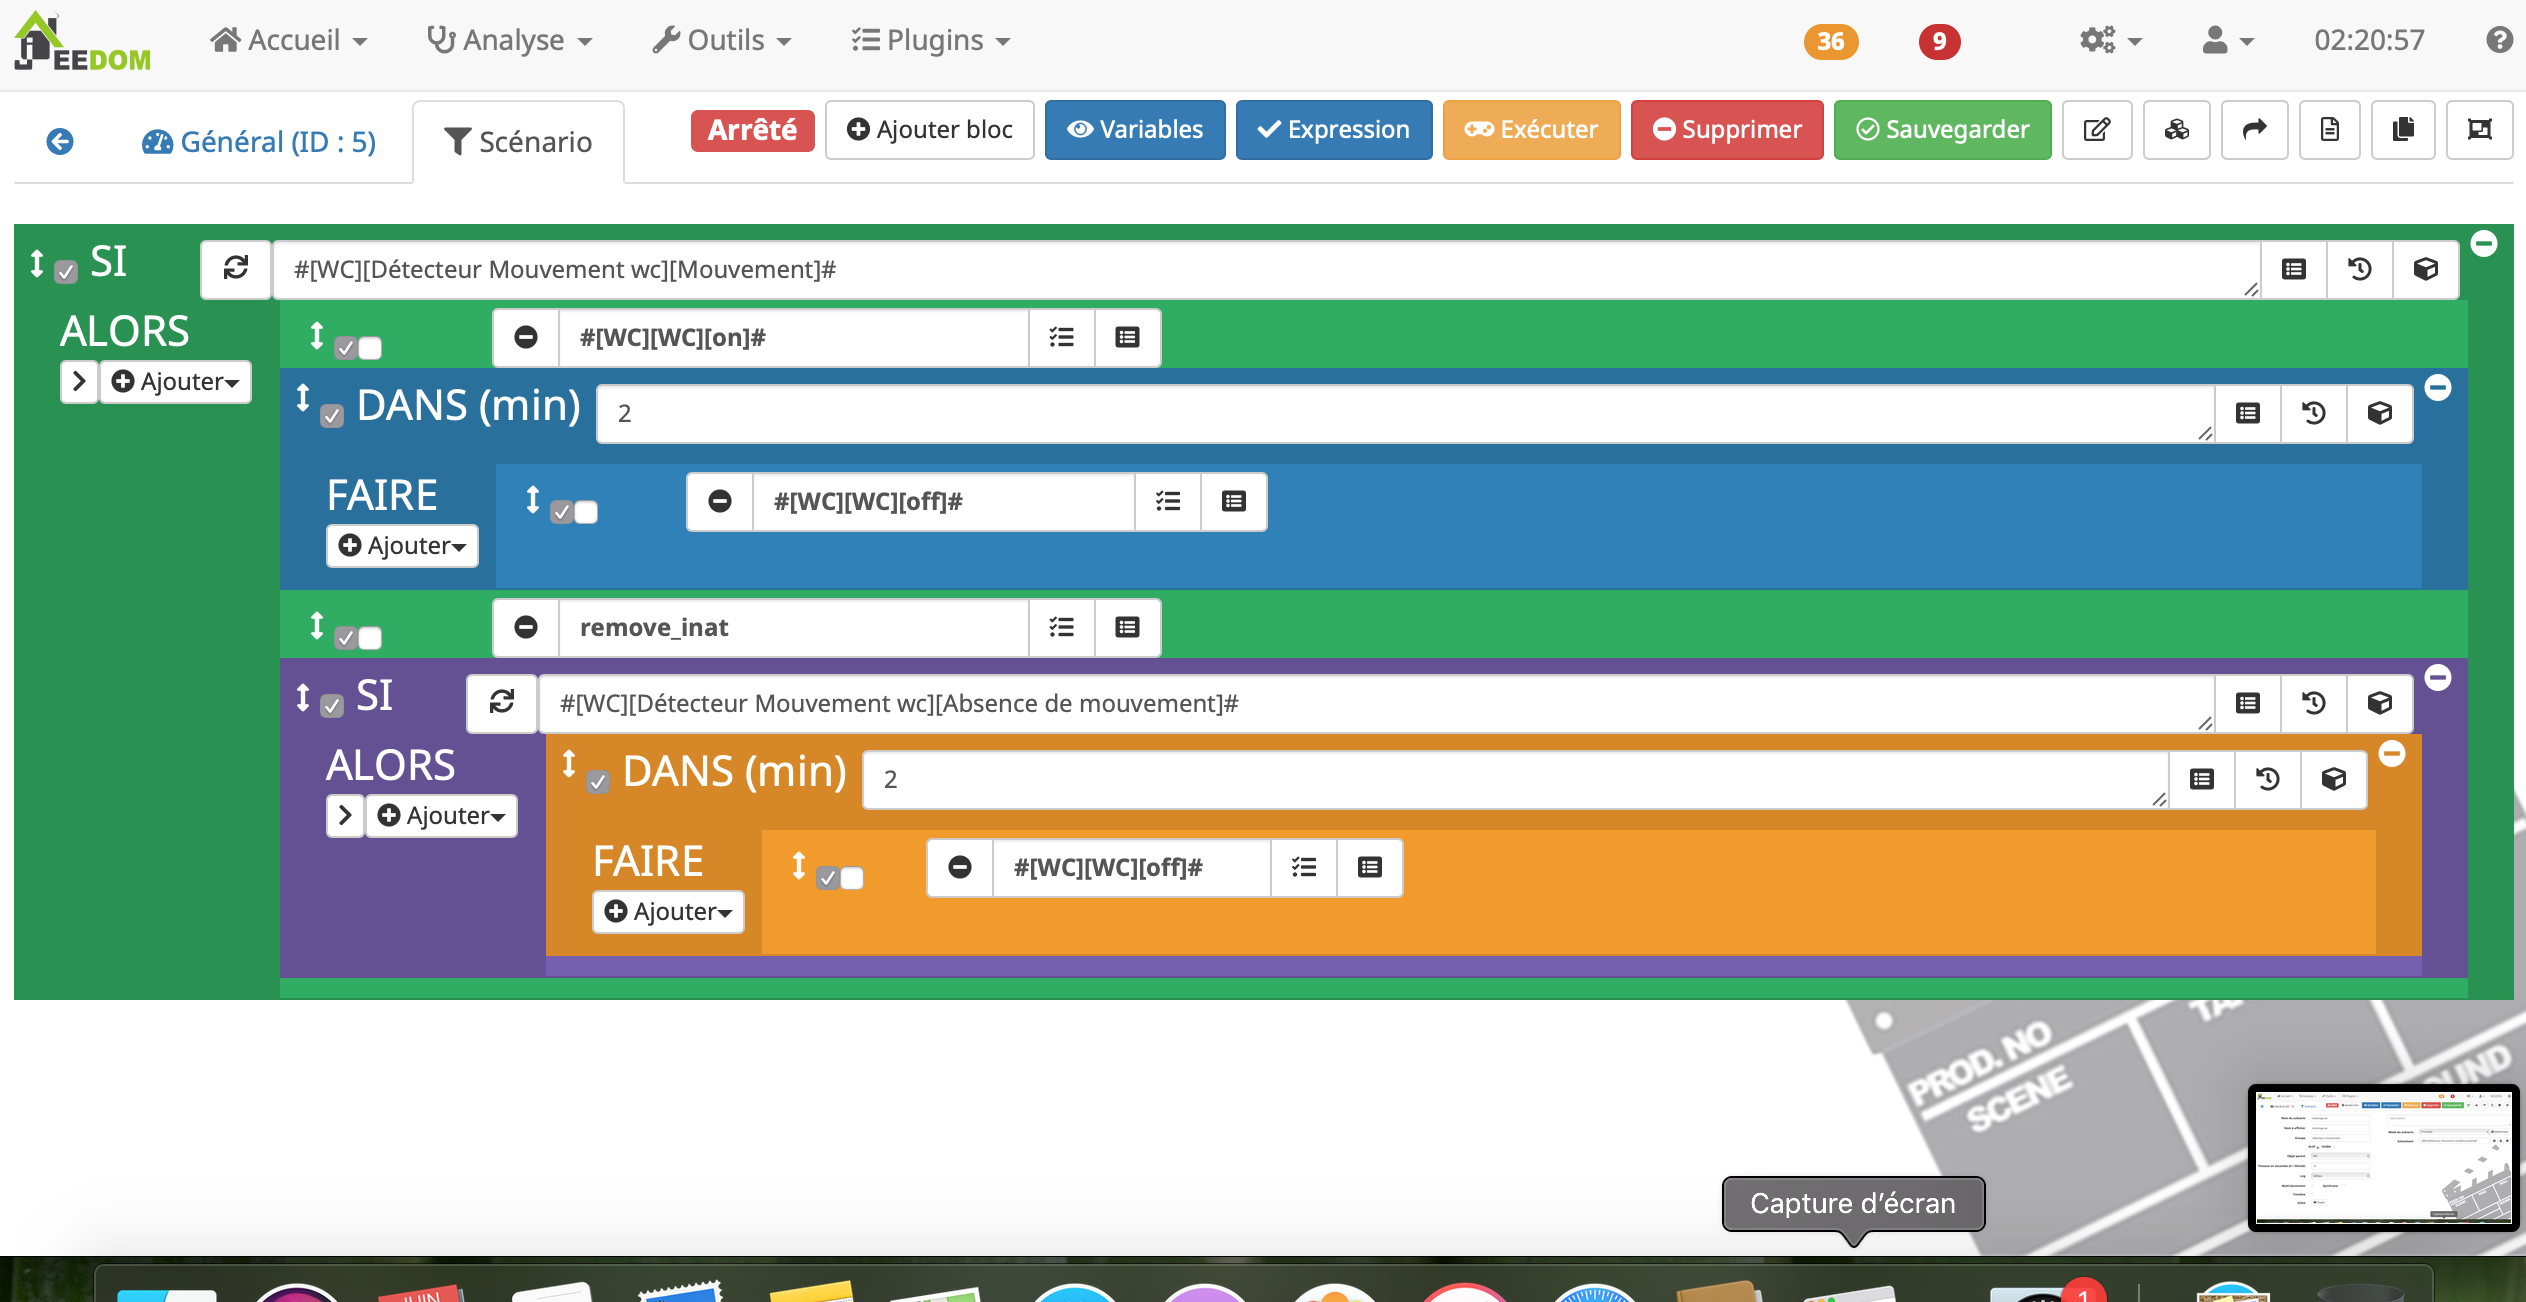The height and width of the screenshot is (1302, 2526).
Task: Toggle enable checkbox of #[WC][WC][on]# action
Action: click(346, 348)
